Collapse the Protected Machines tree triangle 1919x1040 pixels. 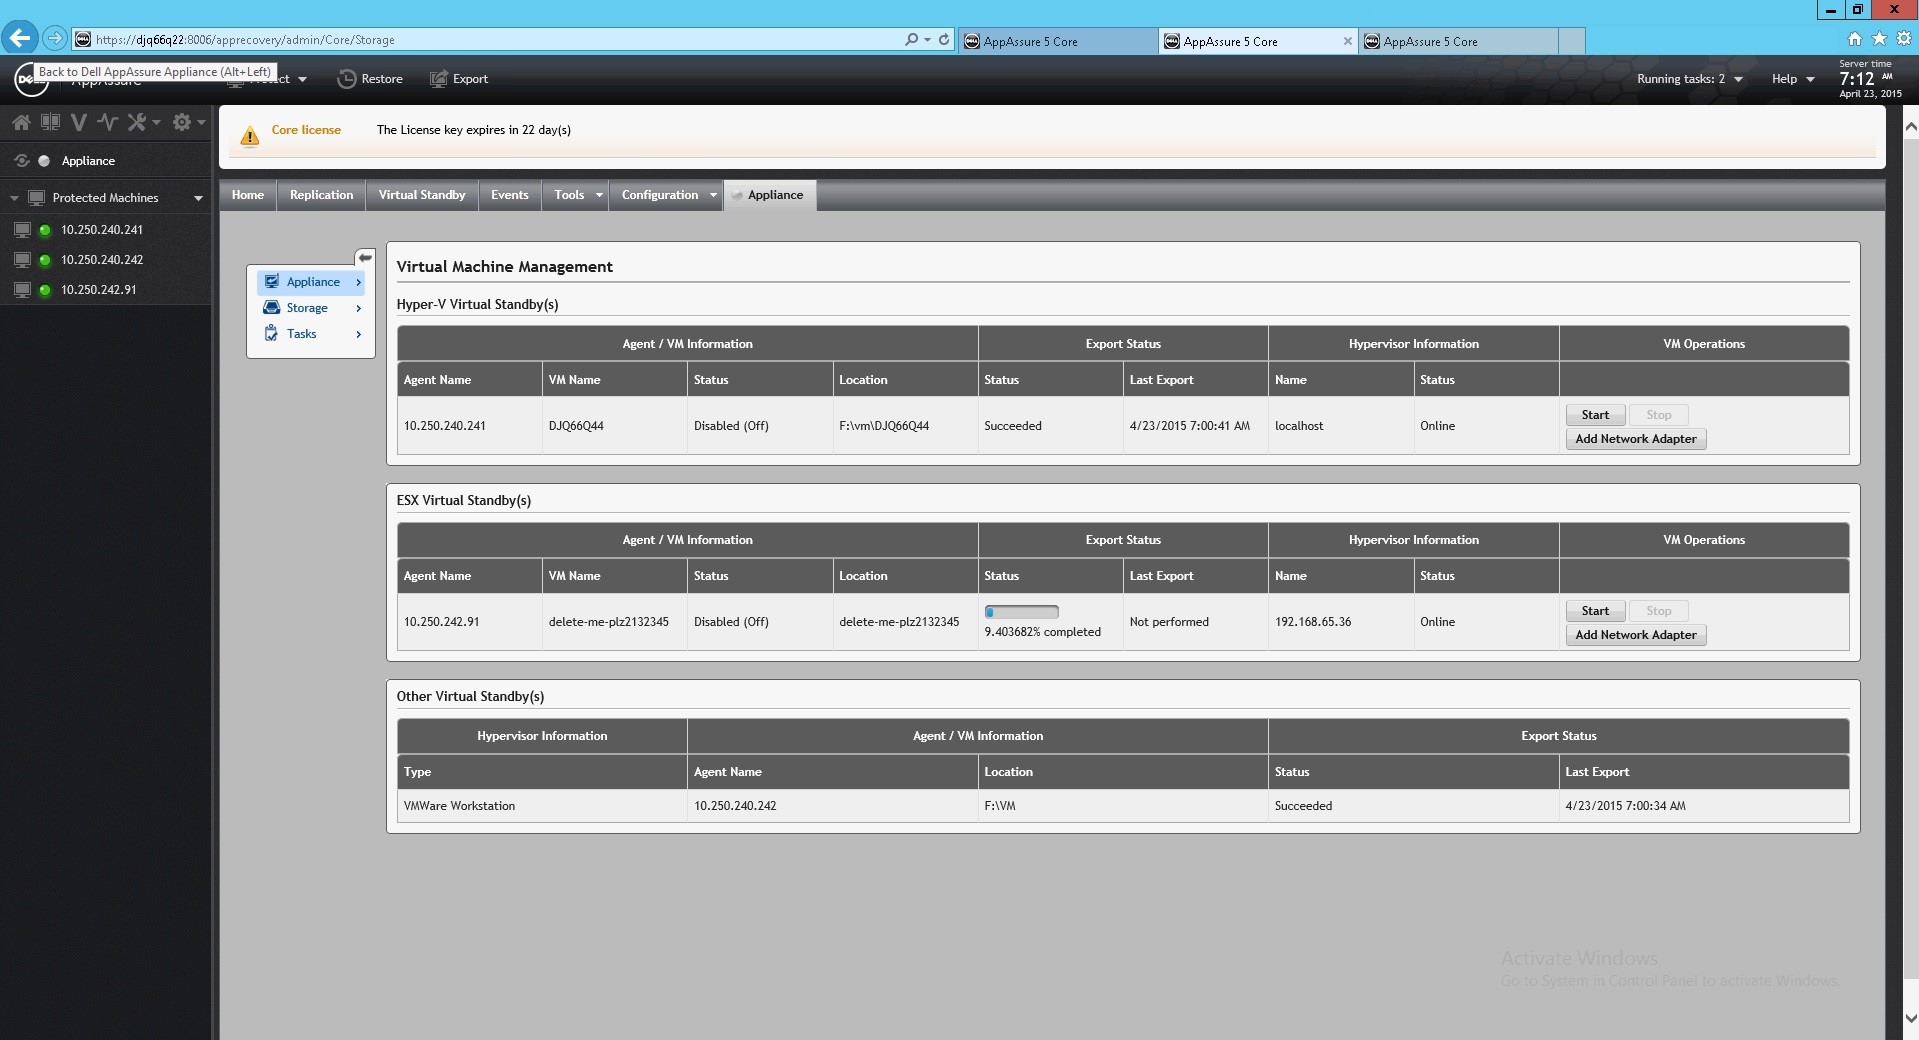point(14,198)
